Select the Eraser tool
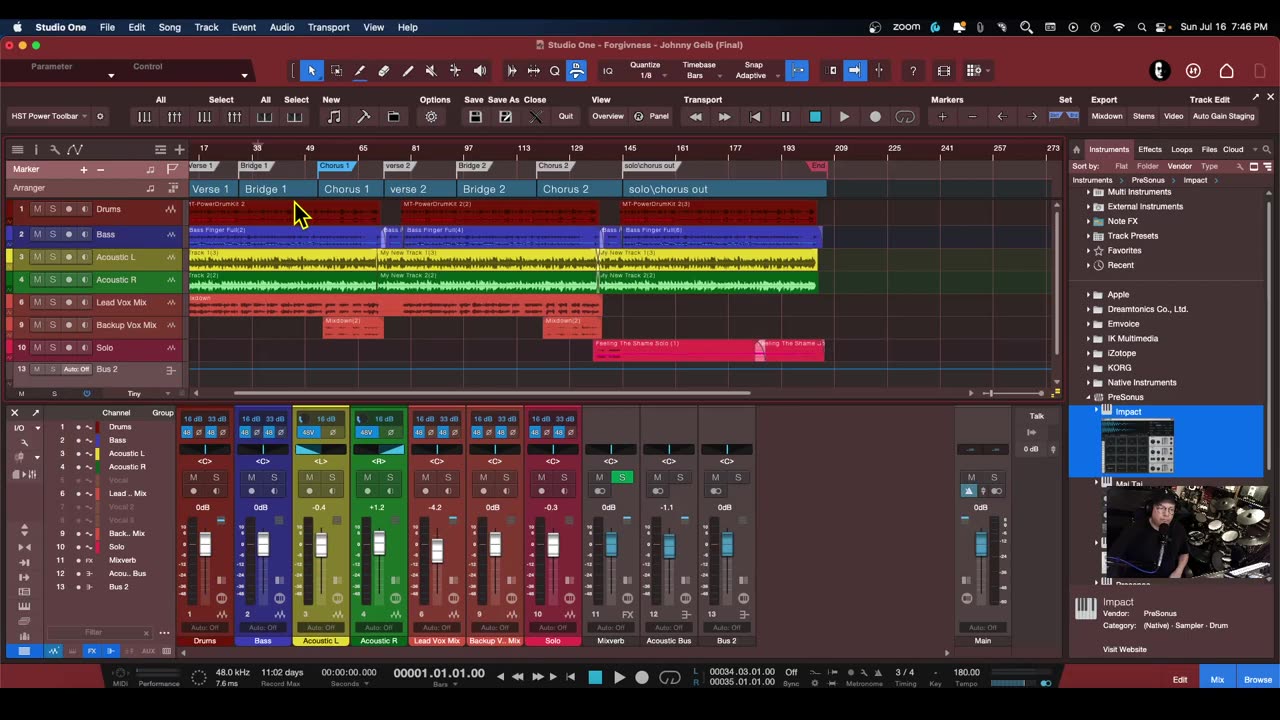The image size is (1280, 720). (384, 71)
